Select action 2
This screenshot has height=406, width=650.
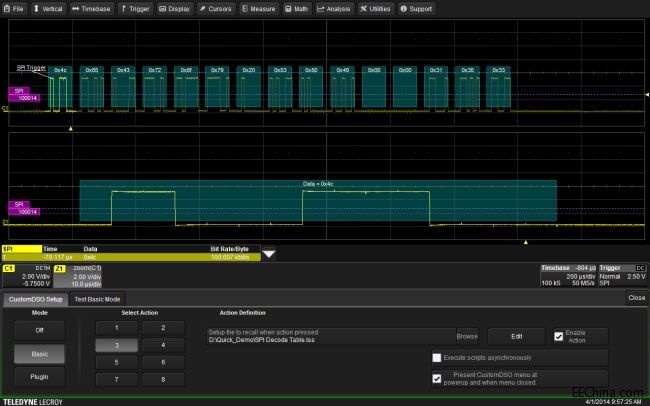tap(163, 328)
